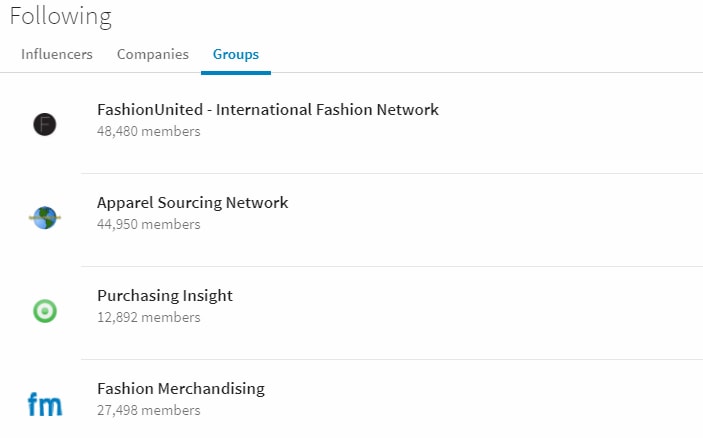This screenshot has width=703, height=438.
Task: Click the Purchasing Insight green target icon
Action: pyautogui.click(x=45, y=311)
